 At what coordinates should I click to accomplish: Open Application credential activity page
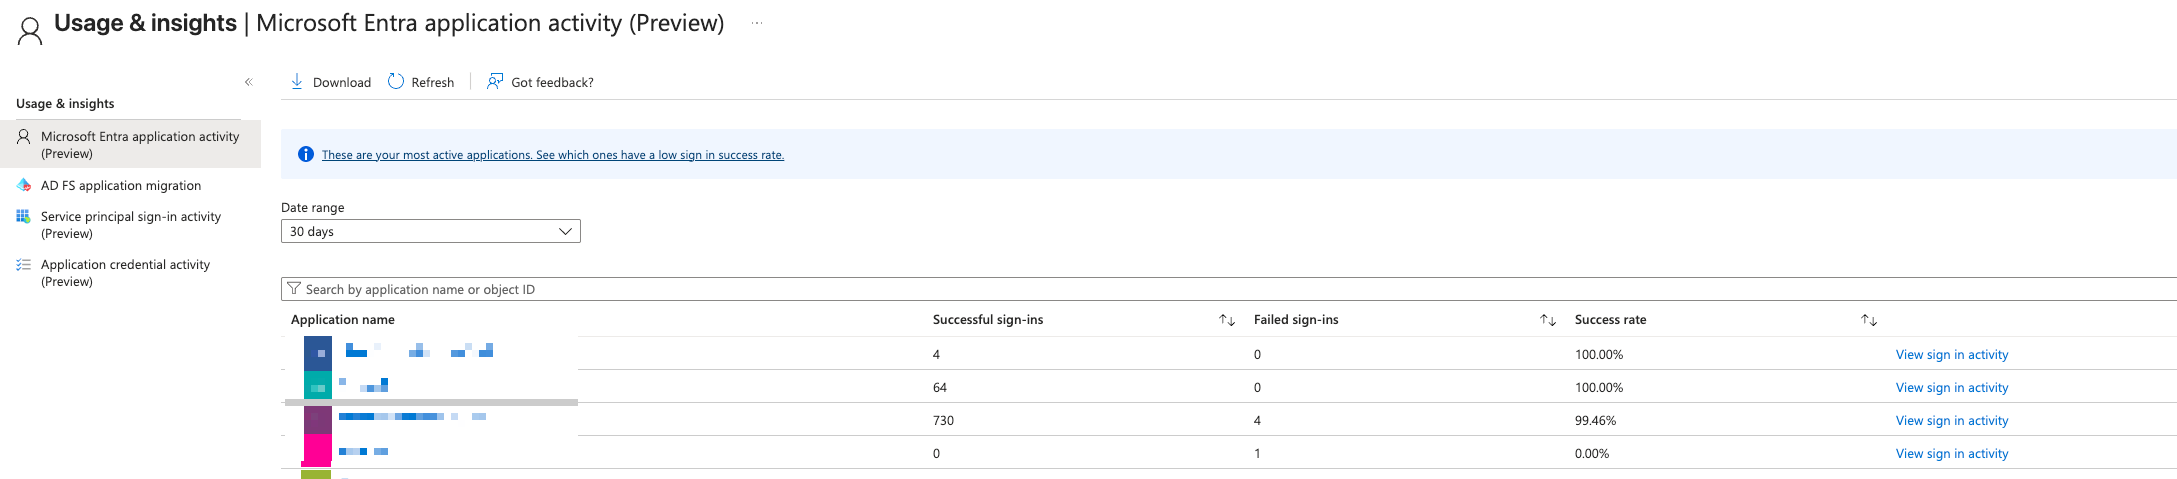[125, 273]
